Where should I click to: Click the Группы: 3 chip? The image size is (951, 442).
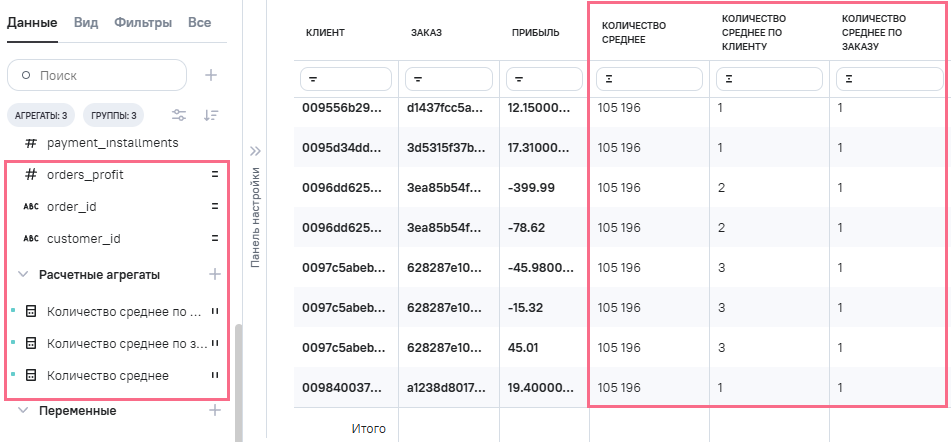pos(111,115)
